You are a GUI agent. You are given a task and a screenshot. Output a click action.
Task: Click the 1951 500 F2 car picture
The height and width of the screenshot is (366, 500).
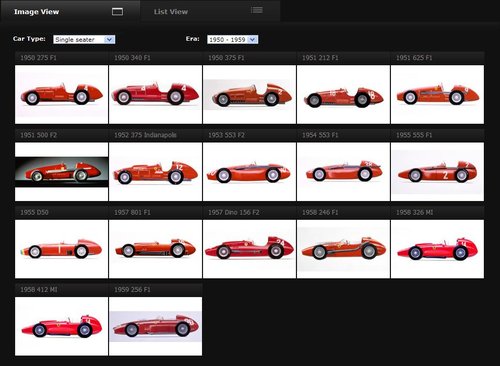click(62, 172)
